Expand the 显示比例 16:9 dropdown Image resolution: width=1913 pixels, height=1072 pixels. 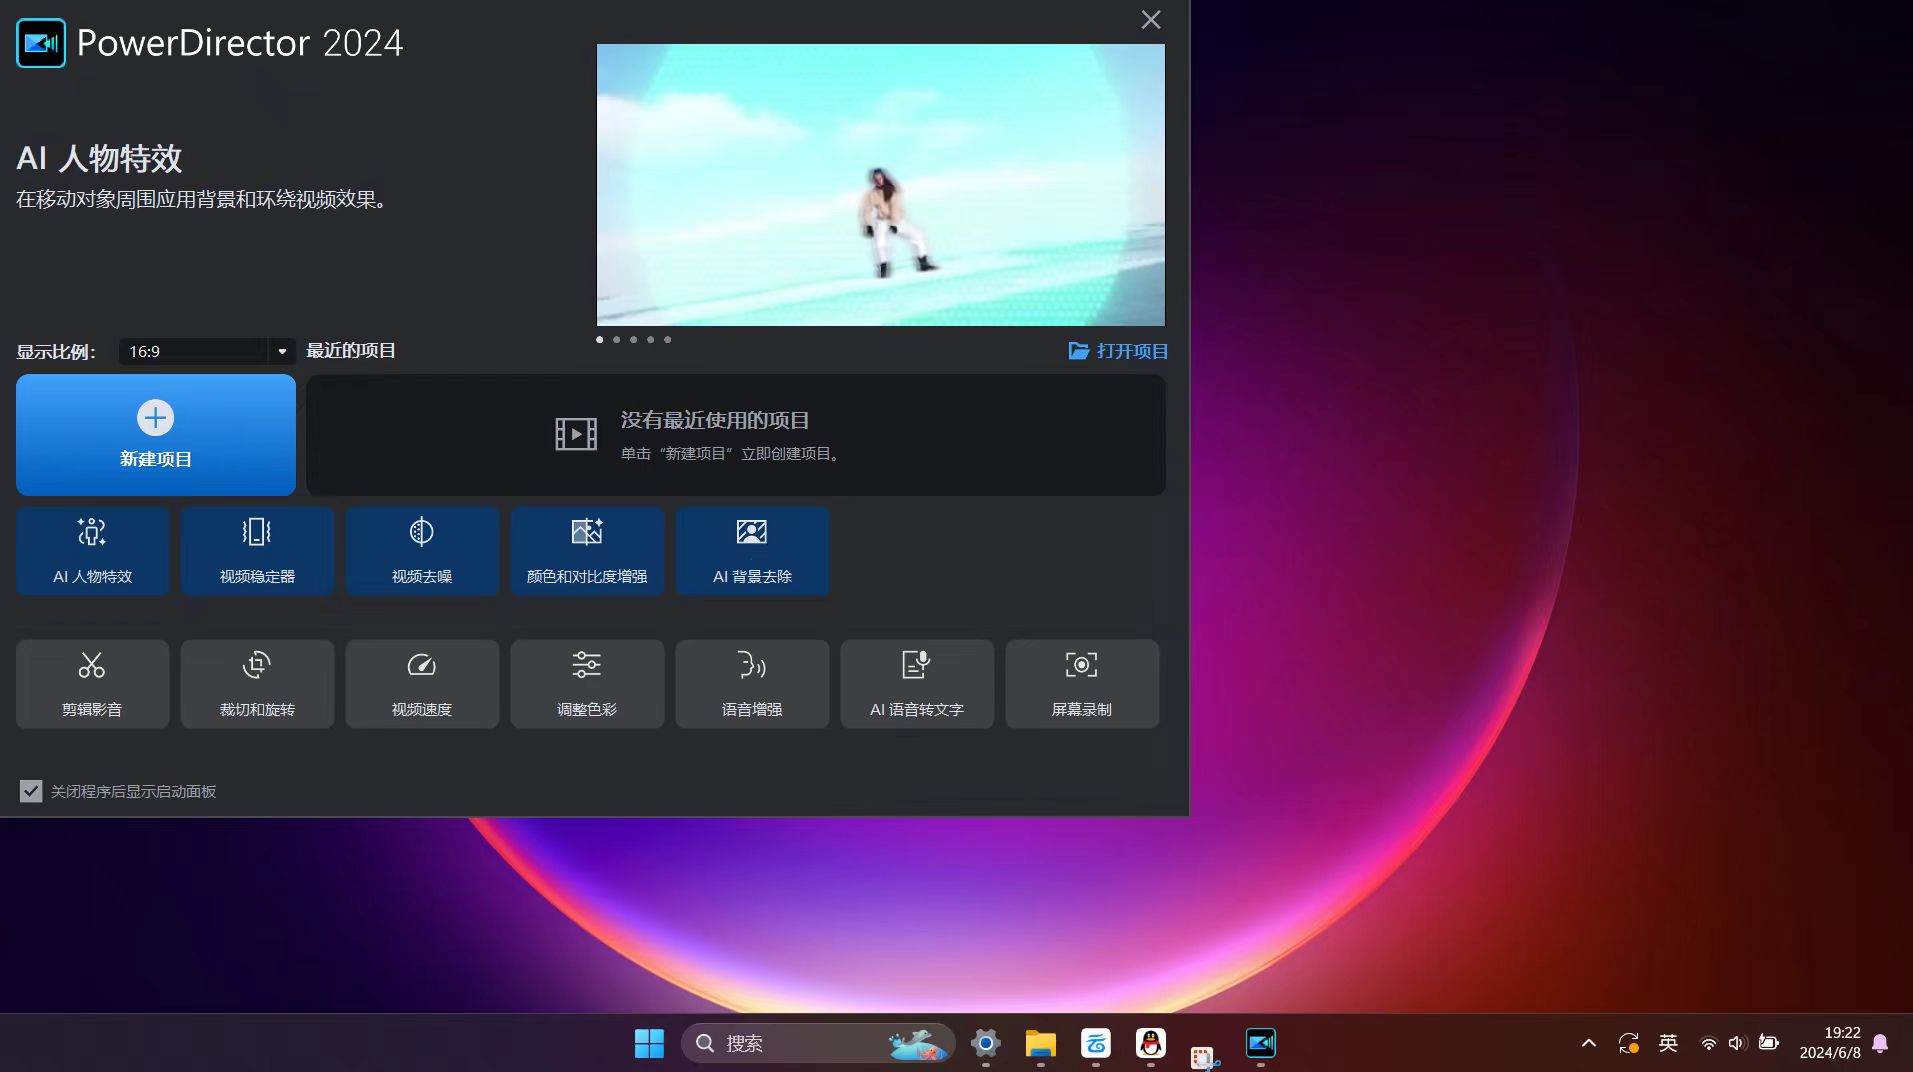[281, 352]
